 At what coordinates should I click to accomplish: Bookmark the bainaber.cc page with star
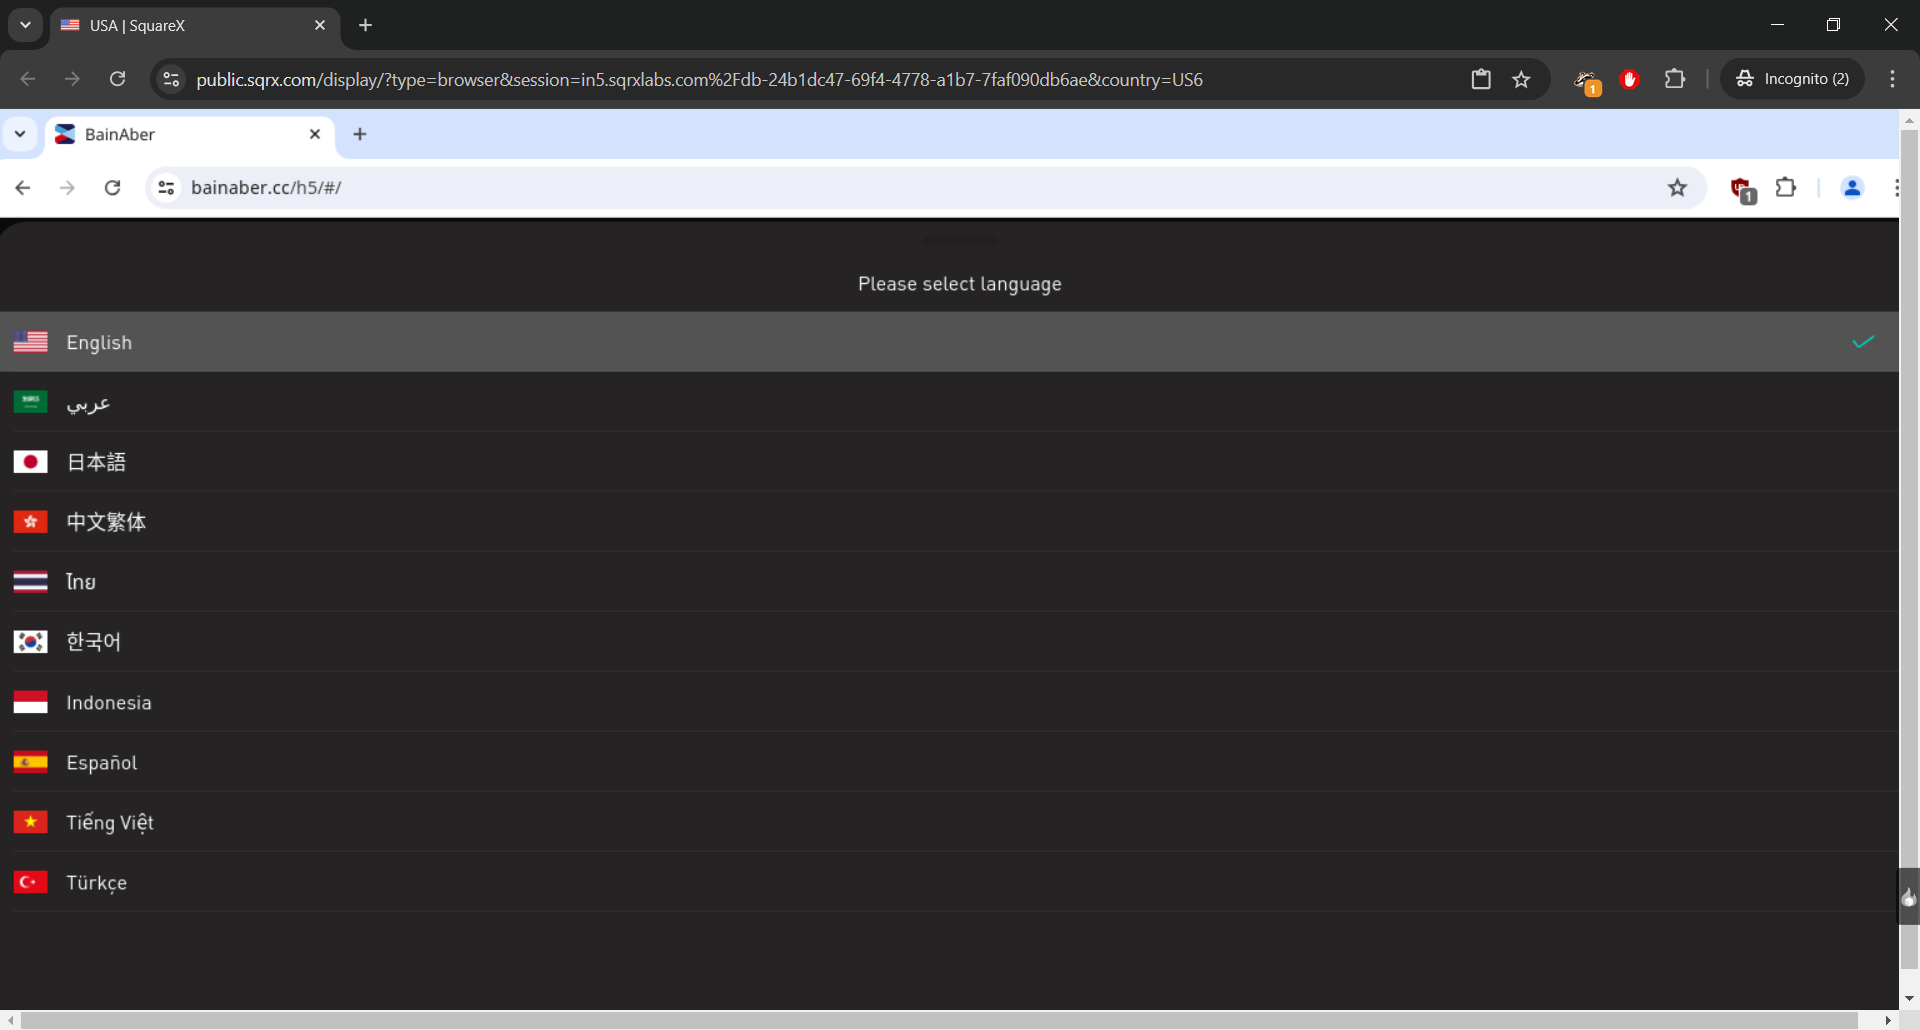pyautogui.click(x=1677, y=188)
